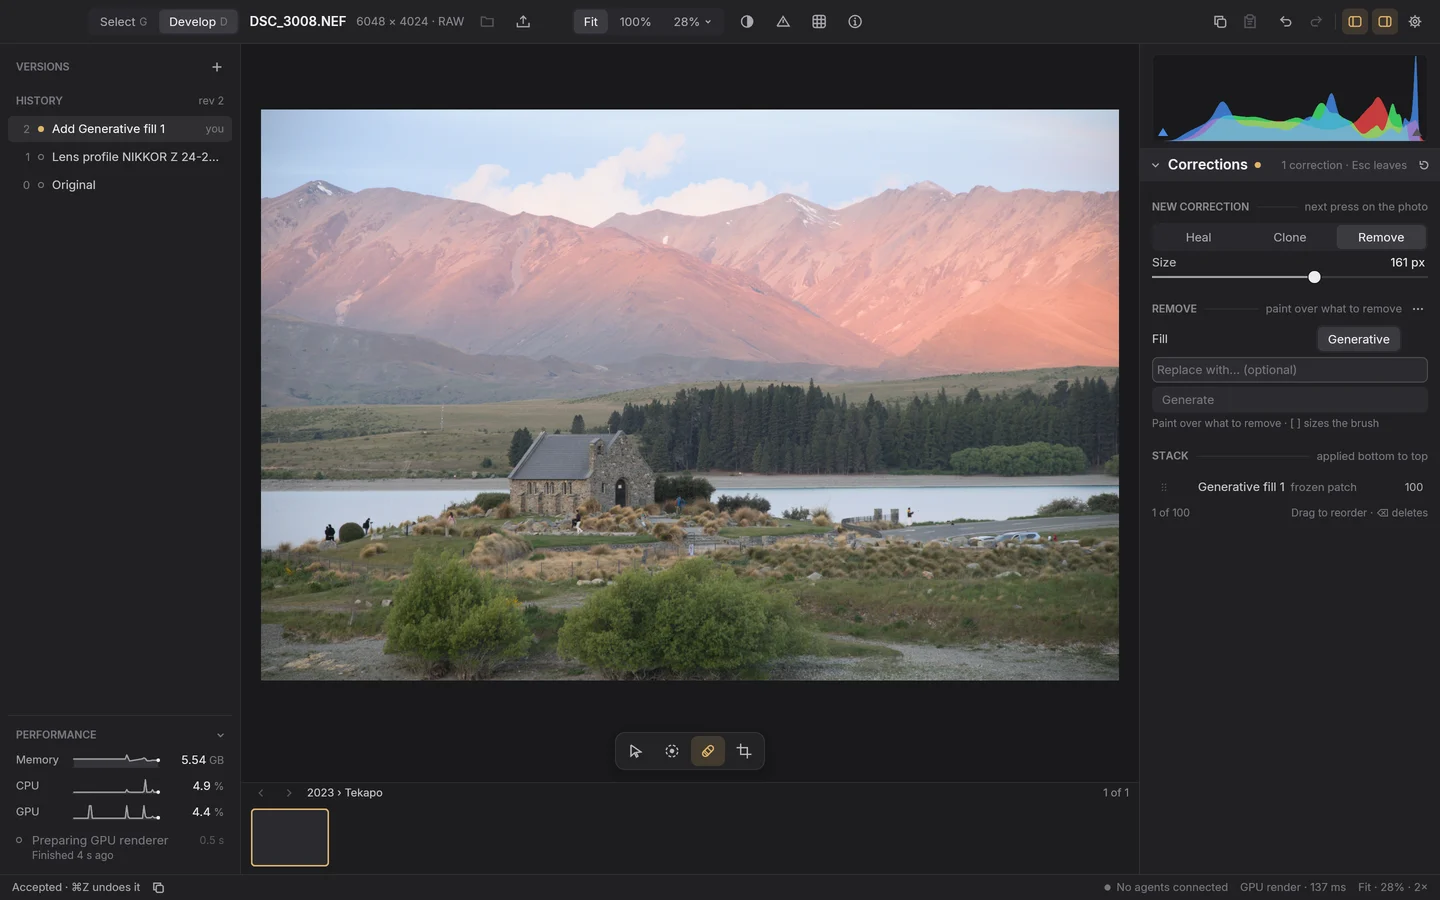Open the 28% zoom dropdown
1440x900 pixels.
pos(692,22)
